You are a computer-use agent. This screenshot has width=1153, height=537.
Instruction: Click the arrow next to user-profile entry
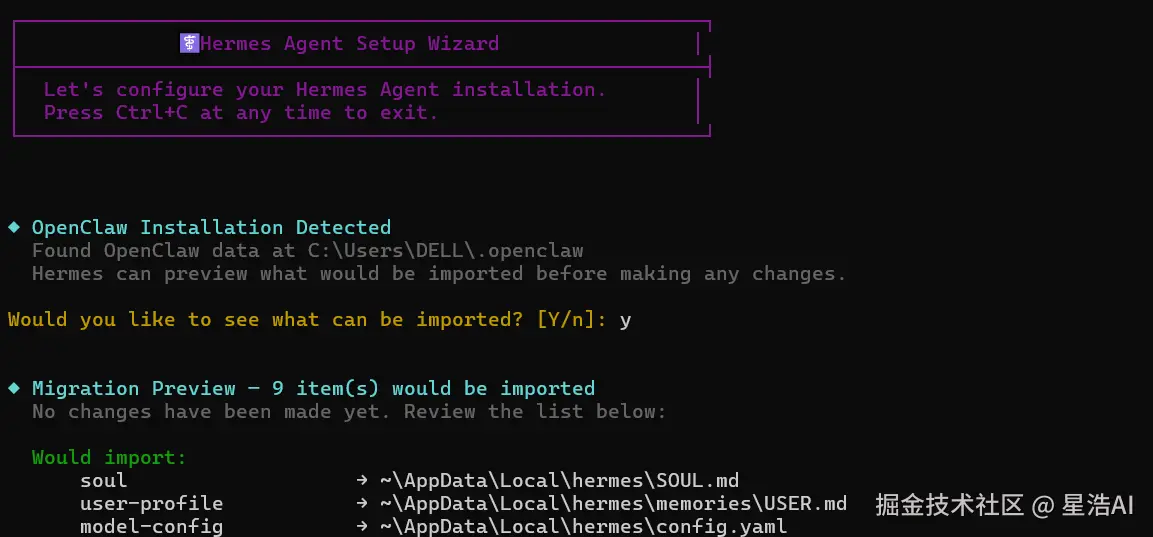pos(361,504)
